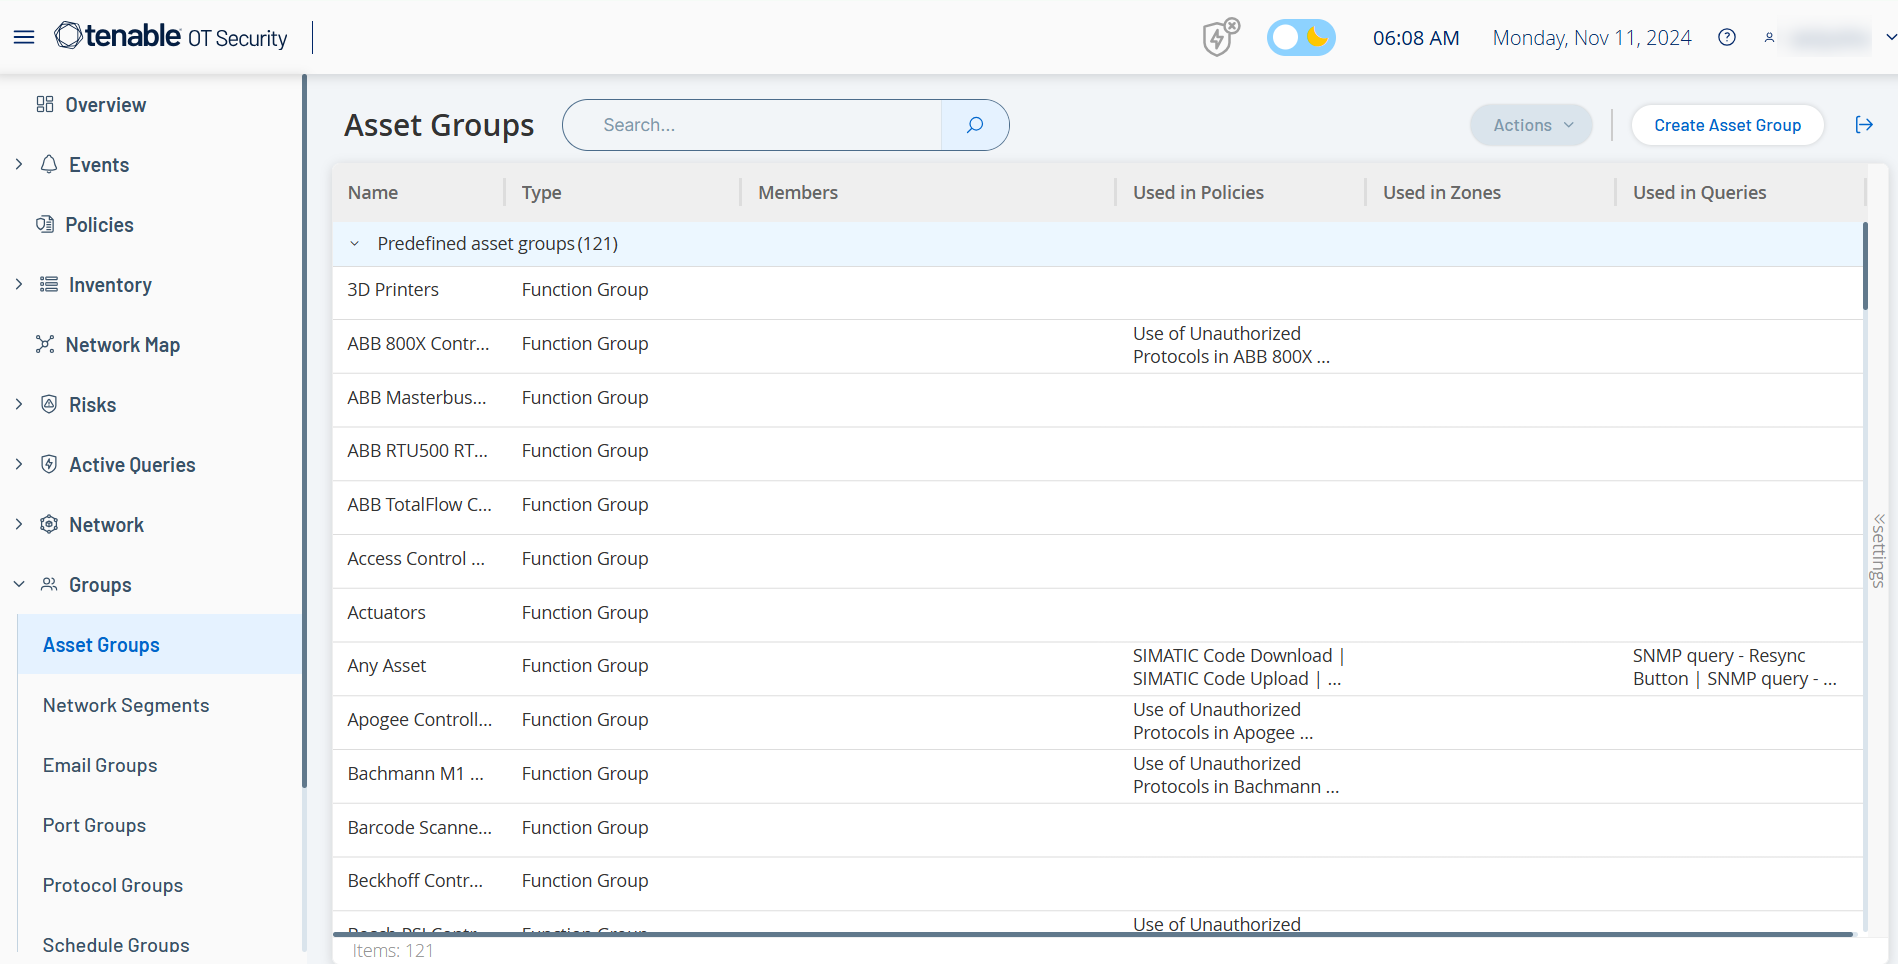This screenshot has height=964, width=1898.
Task: Click the search magnifier button
Action: 975,125
